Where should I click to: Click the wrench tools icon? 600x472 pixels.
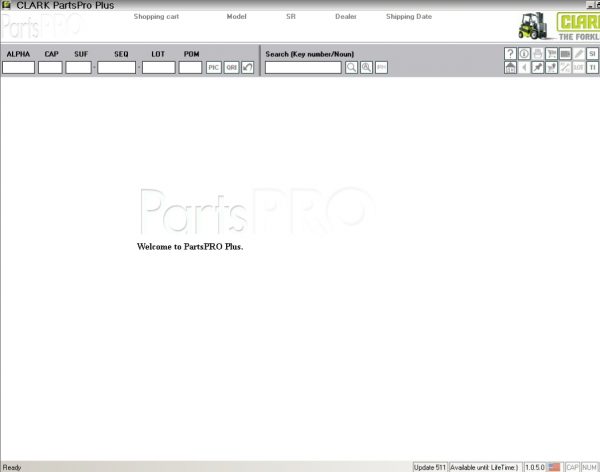565,68
